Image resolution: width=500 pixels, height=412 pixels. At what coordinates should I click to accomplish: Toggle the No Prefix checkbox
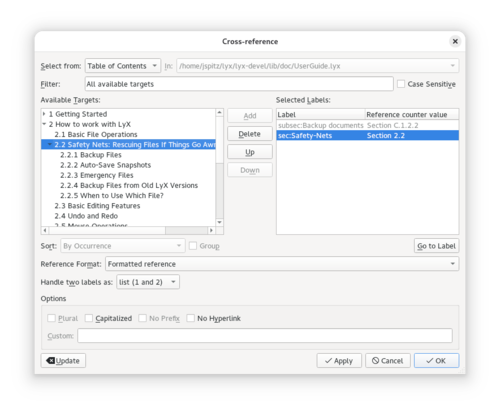tap(142, 318)
